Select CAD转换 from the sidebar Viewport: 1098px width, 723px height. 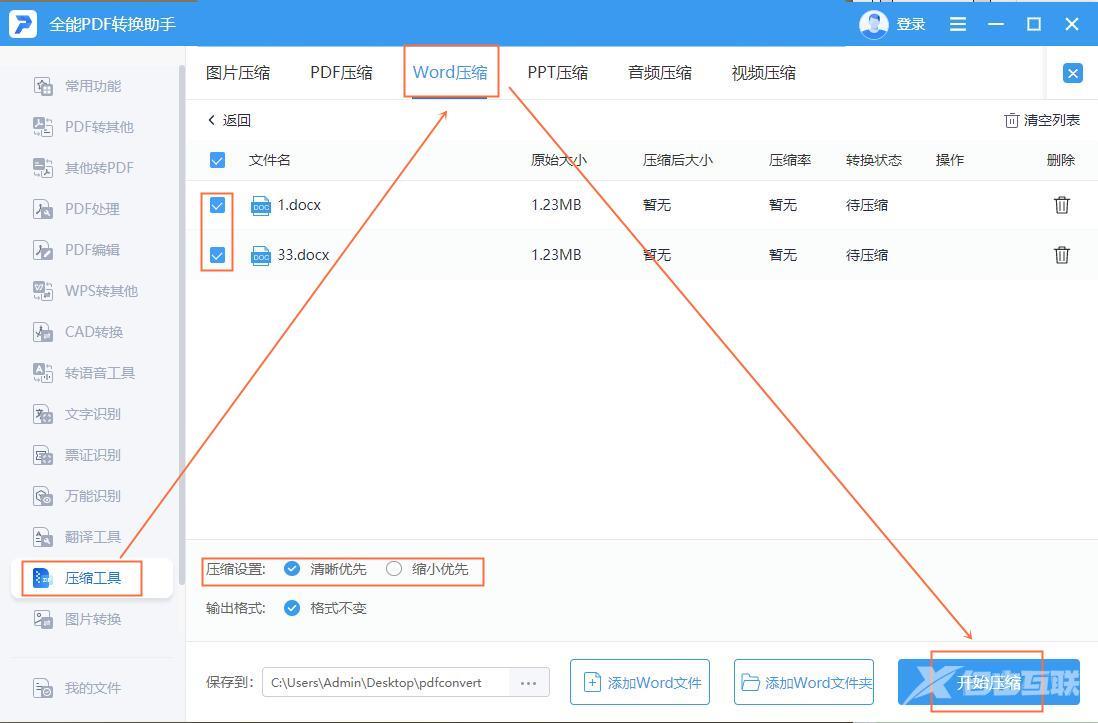point(92,332)
